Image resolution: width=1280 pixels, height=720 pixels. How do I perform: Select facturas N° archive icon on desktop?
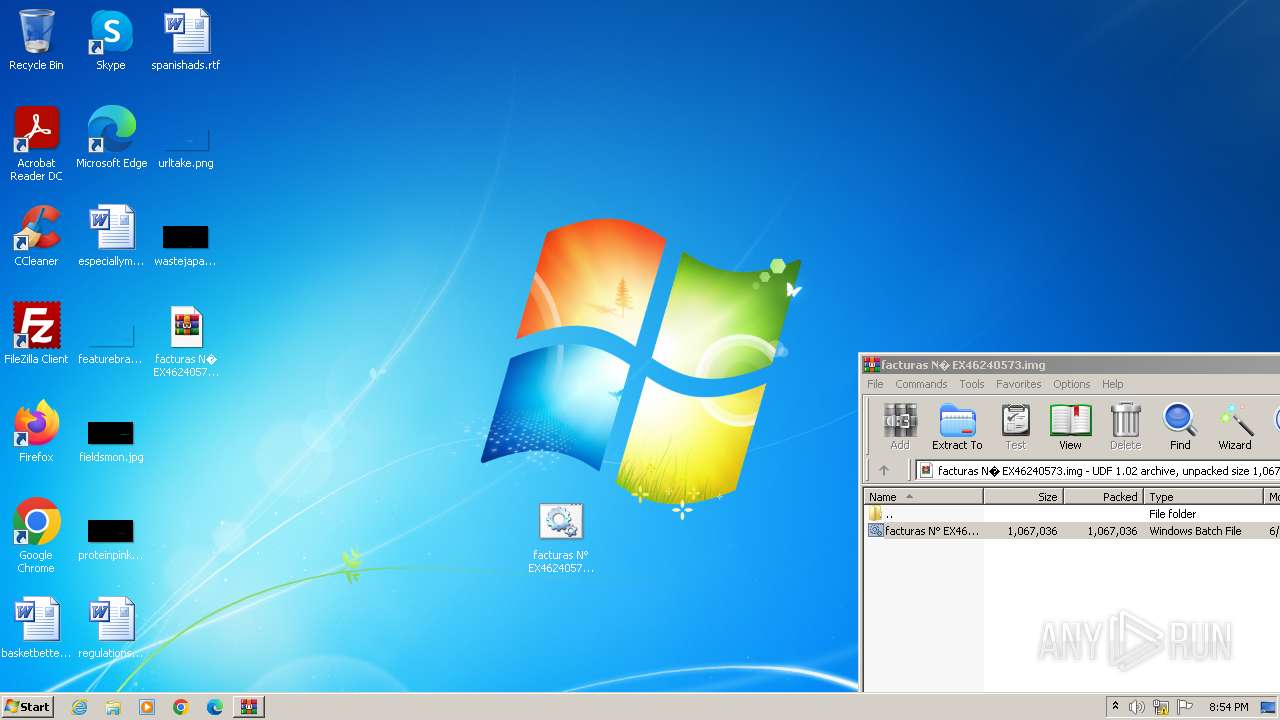(x=186, y=341)
